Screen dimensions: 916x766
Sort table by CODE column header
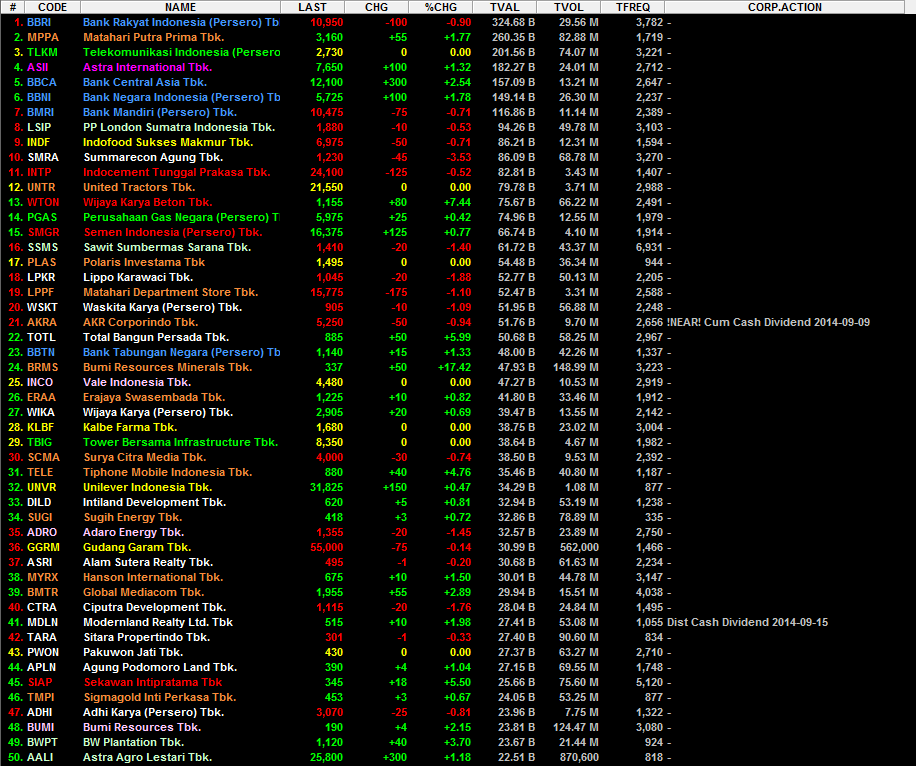(x=53, y=7)
